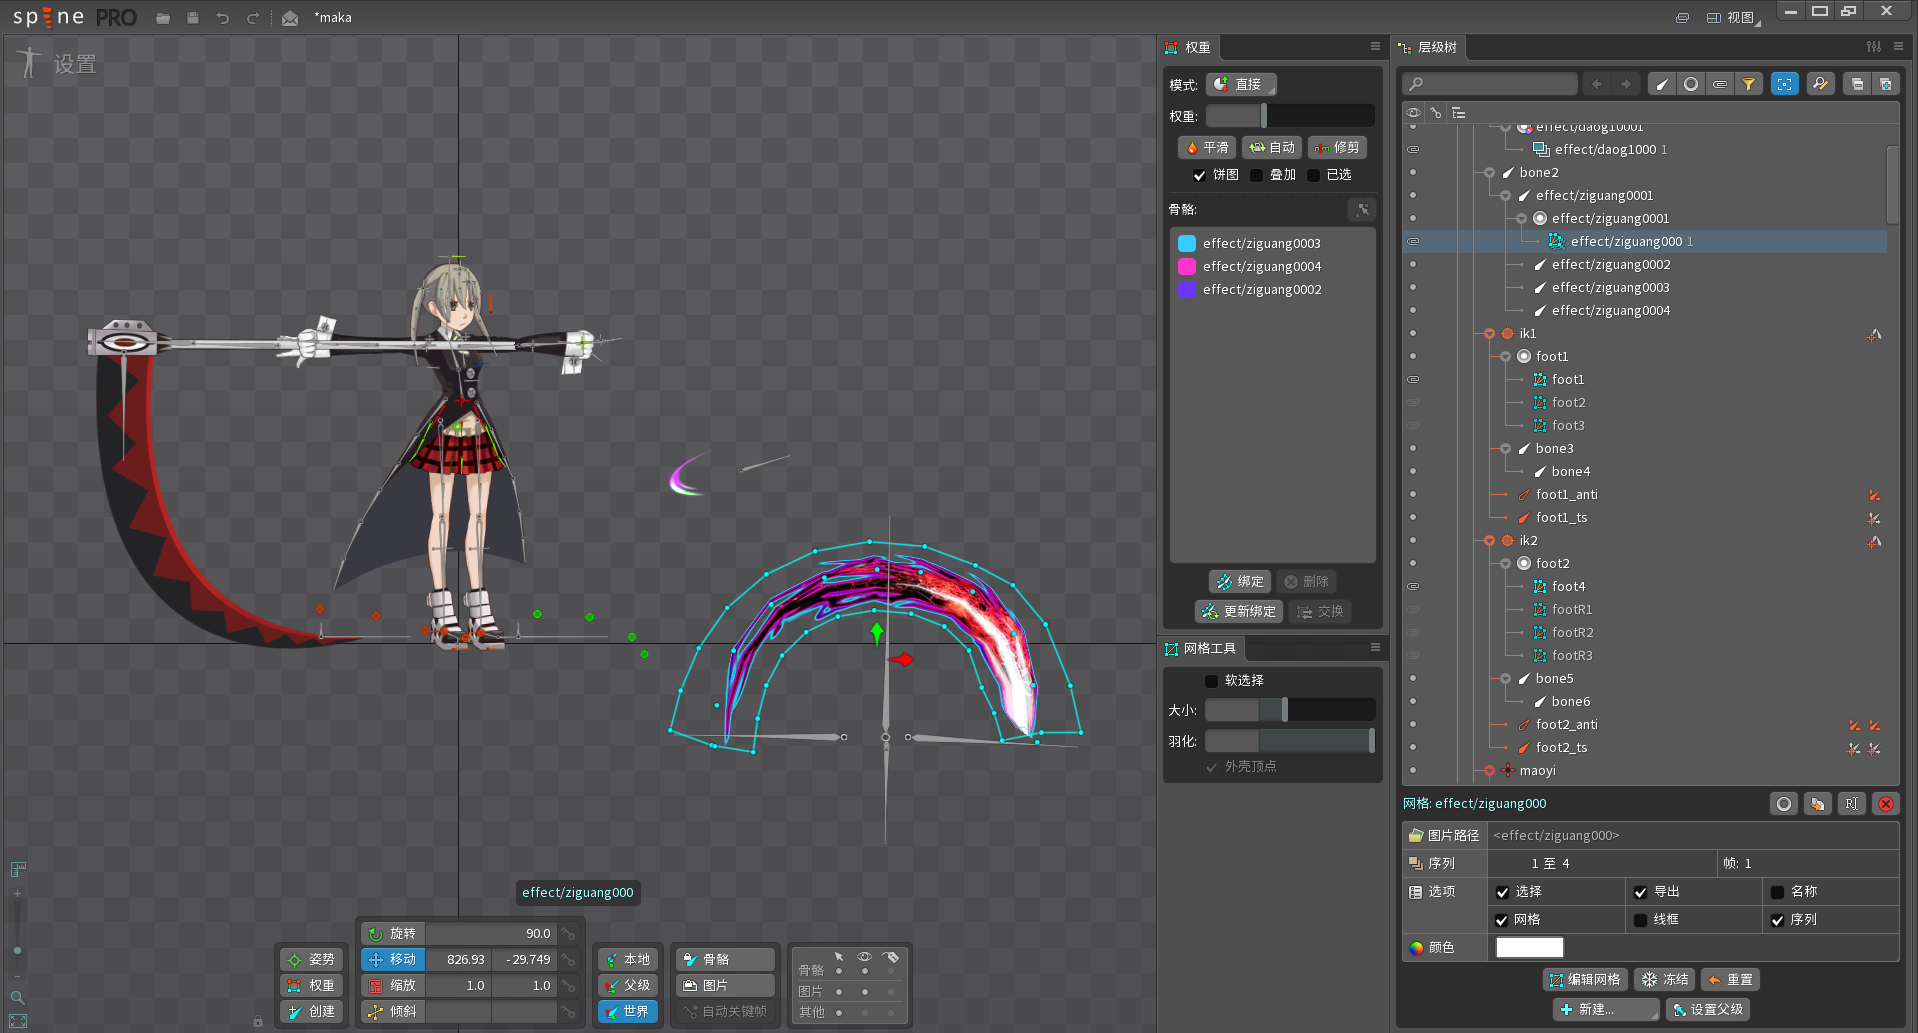This screenshot has height=1033, width=1918.
Task: Open the 直接 mode dropdown
Action: (x=1241, y=85)
